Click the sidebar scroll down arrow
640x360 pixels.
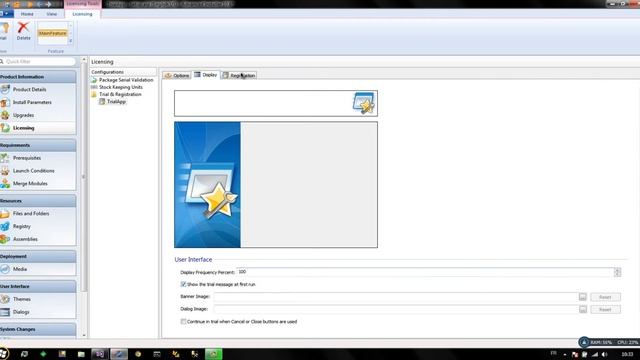(x=84, y=335)
